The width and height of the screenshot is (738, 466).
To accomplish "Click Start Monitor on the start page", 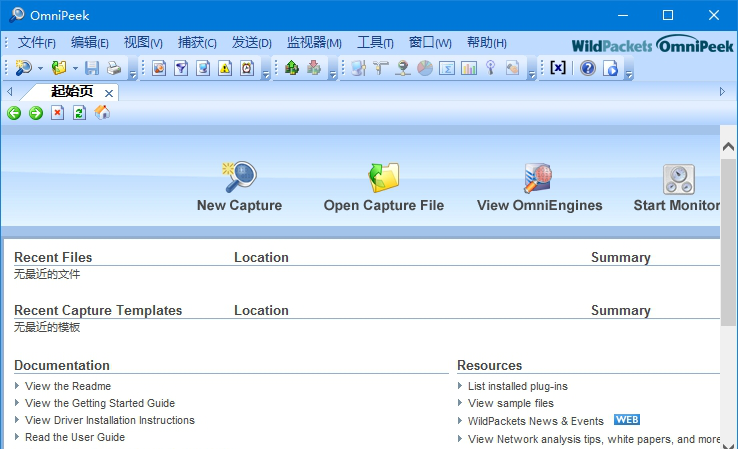I will [677, 186].
